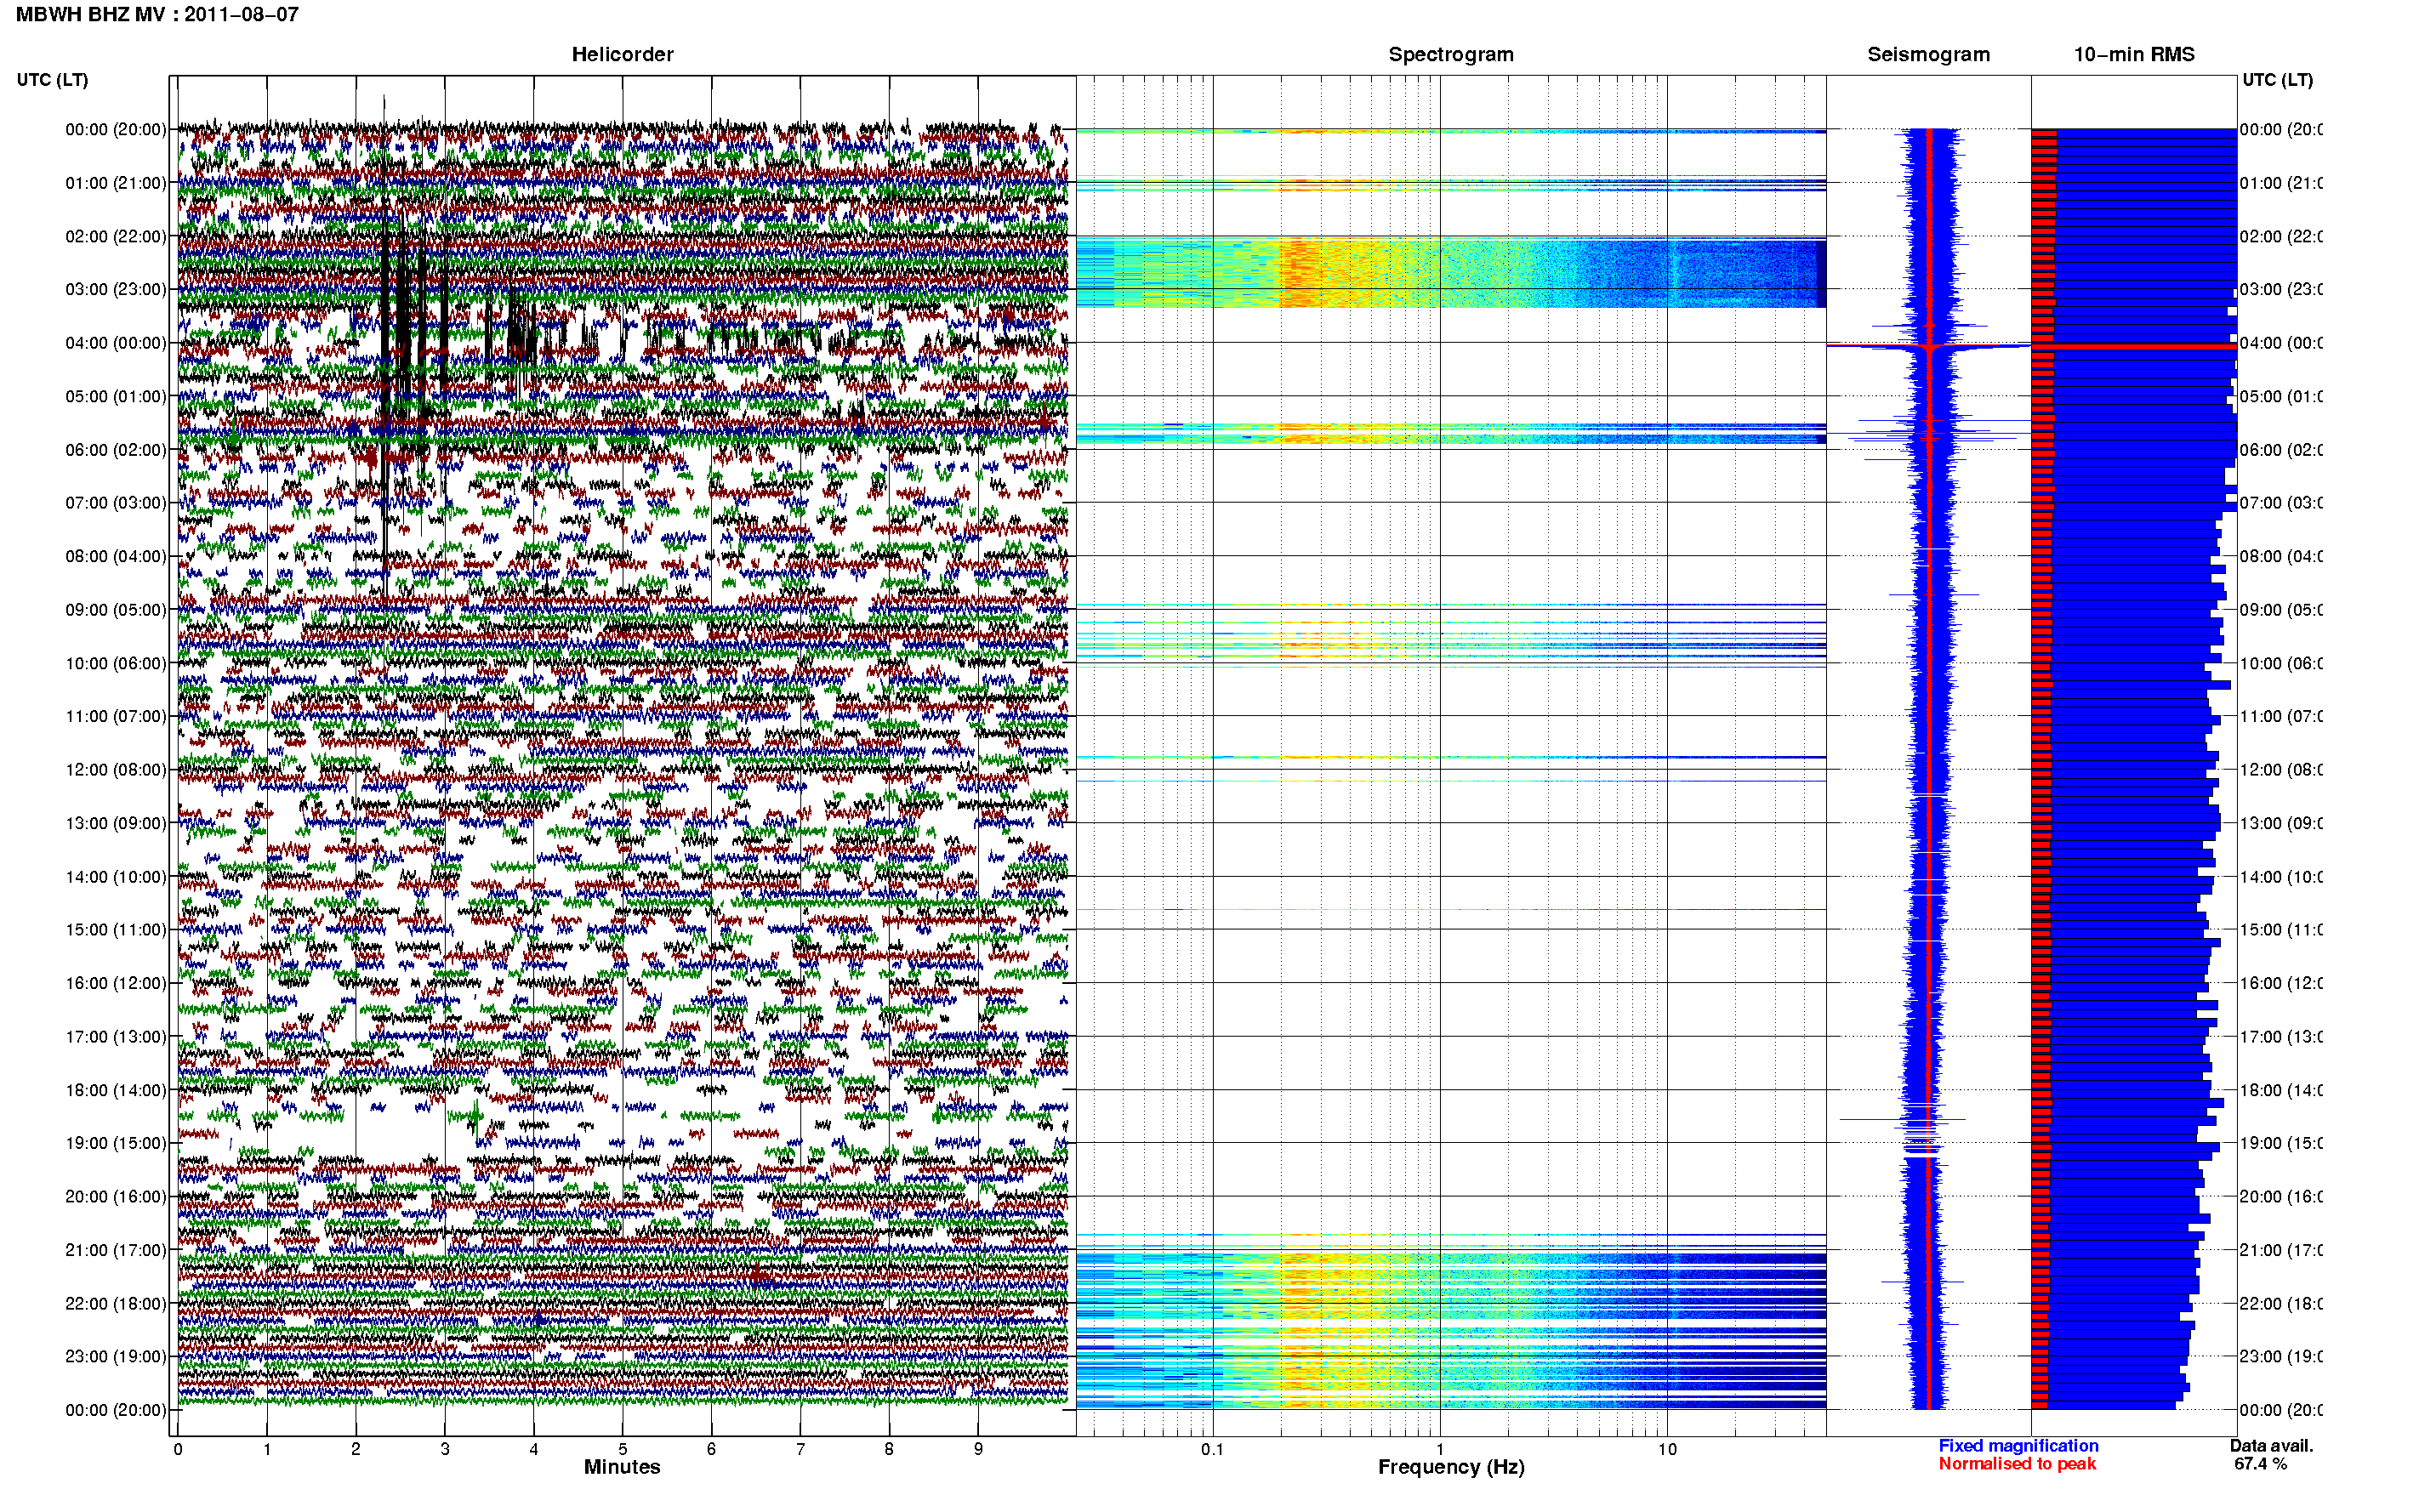Click helicorder time label 21:00 (17:00)
Viewport: 2419px width, 1512px height.
pos(116,1250)
